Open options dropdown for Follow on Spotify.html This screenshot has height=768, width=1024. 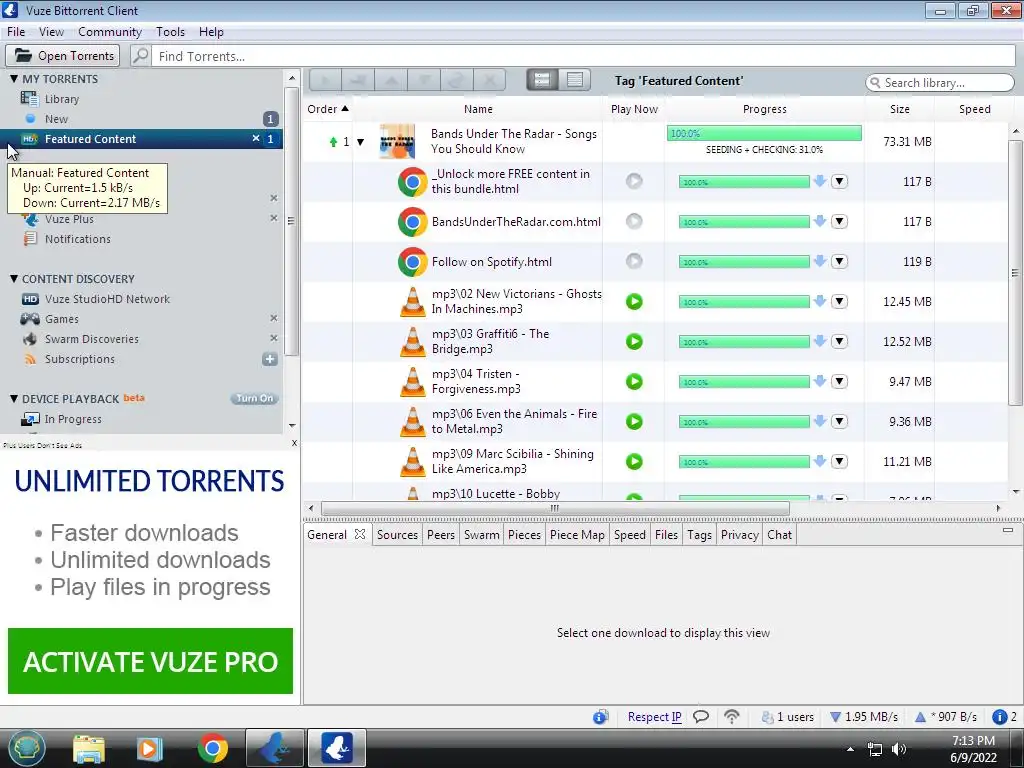839,262
